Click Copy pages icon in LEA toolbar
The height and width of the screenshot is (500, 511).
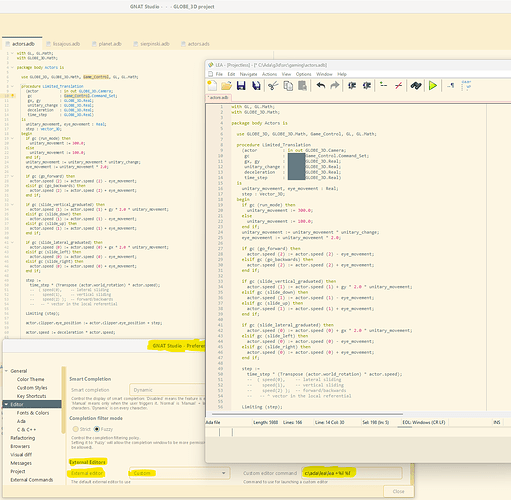(288, 86)
